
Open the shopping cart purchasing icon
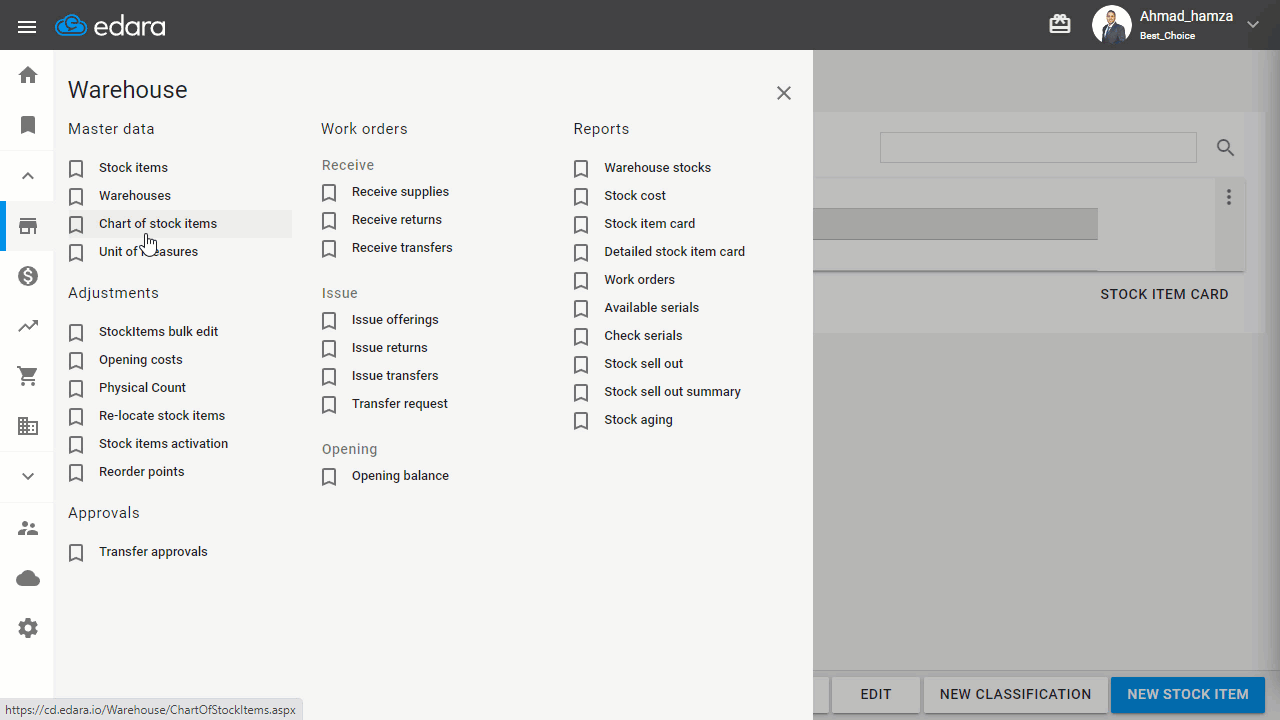point(28,376)
